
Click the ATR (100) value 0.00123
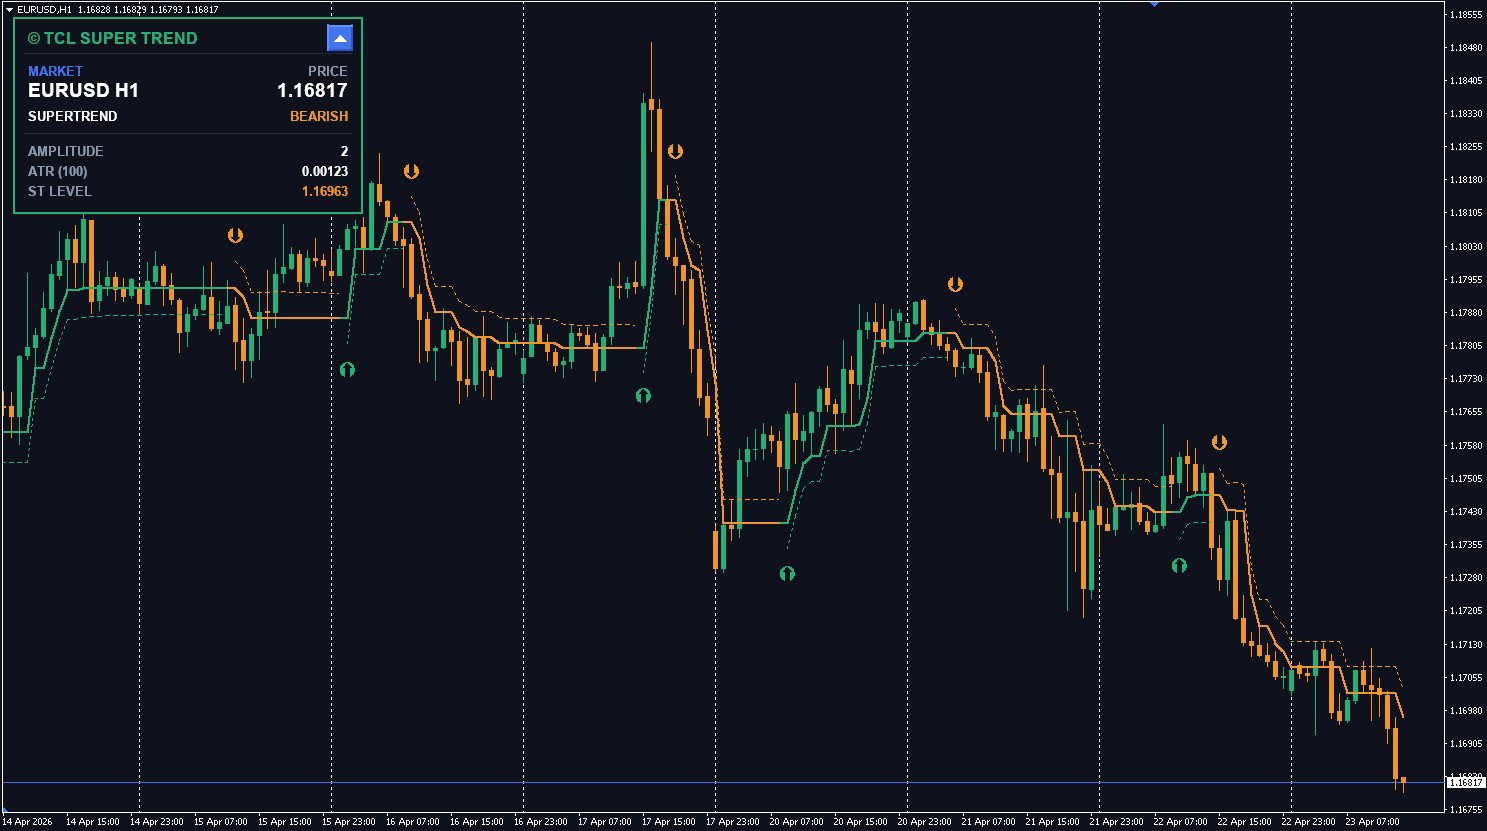325,171
